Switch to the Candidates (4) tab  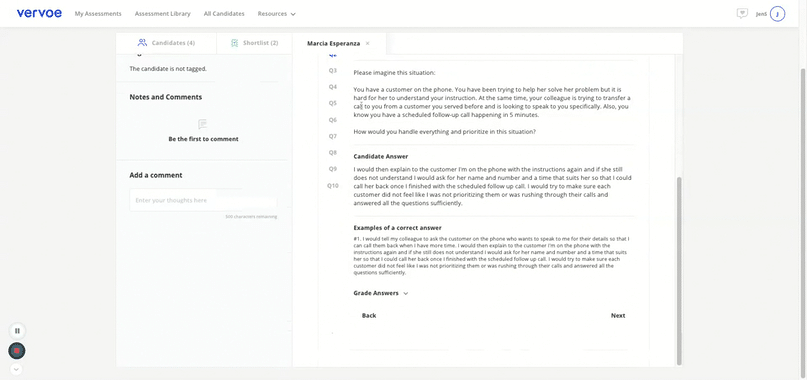(x=166, y=43)
